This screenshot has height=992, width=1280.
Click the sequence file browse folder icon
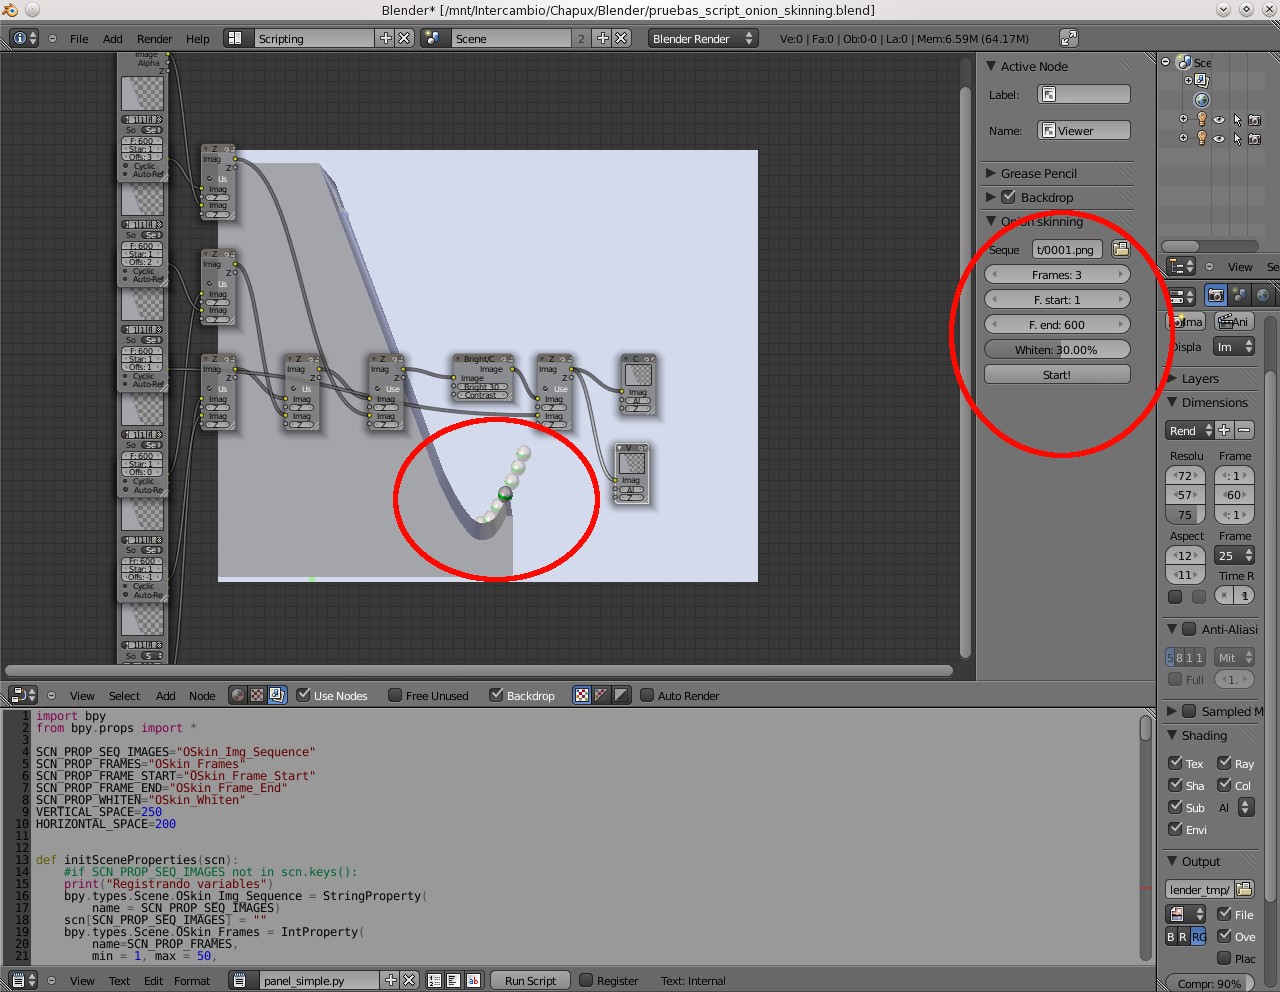[x=1120, y=249]
